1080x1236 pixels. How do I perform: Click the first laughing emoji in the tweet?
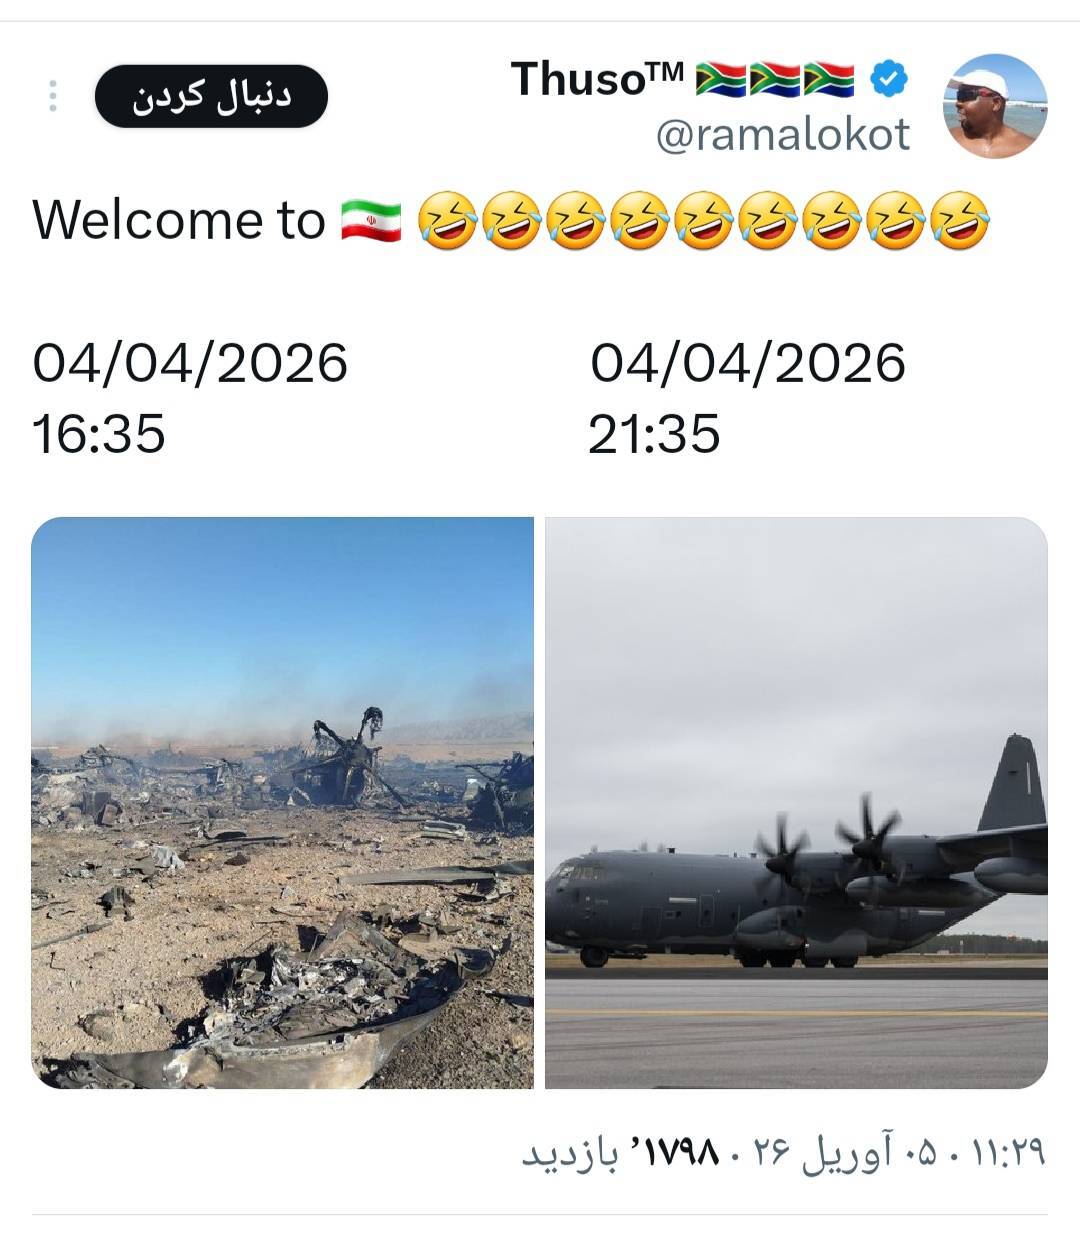[446, 221]
